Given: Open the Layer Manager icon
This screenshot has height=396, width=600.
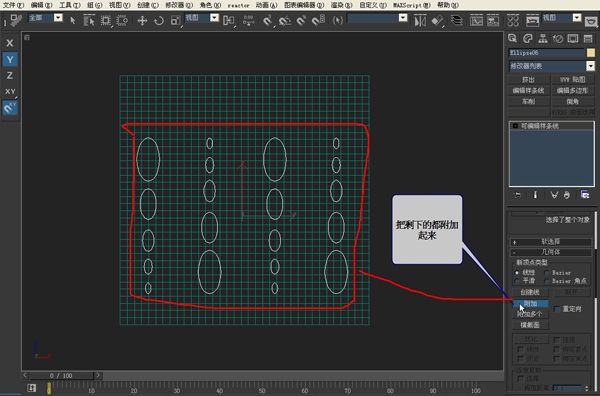Looking at the screenshot, I should (457, 20).
